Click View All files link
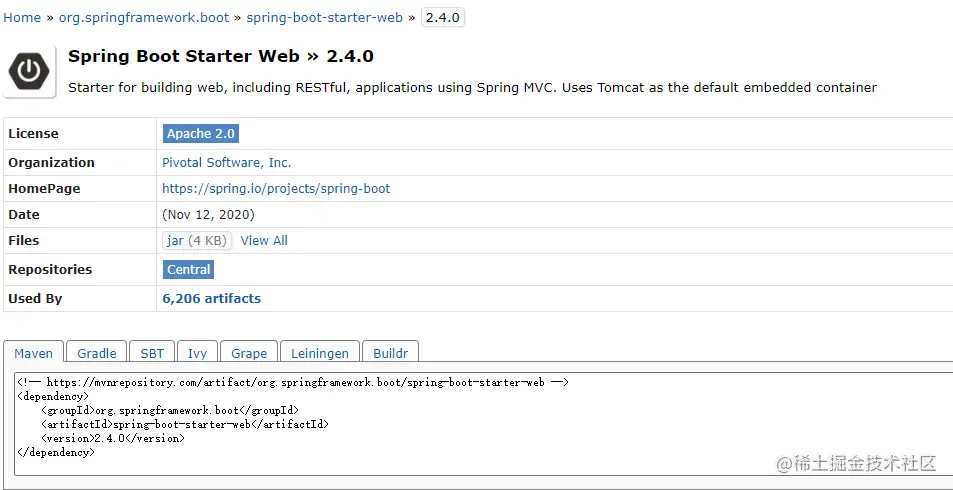Screen dimensions: 953x490 (264, 240)
